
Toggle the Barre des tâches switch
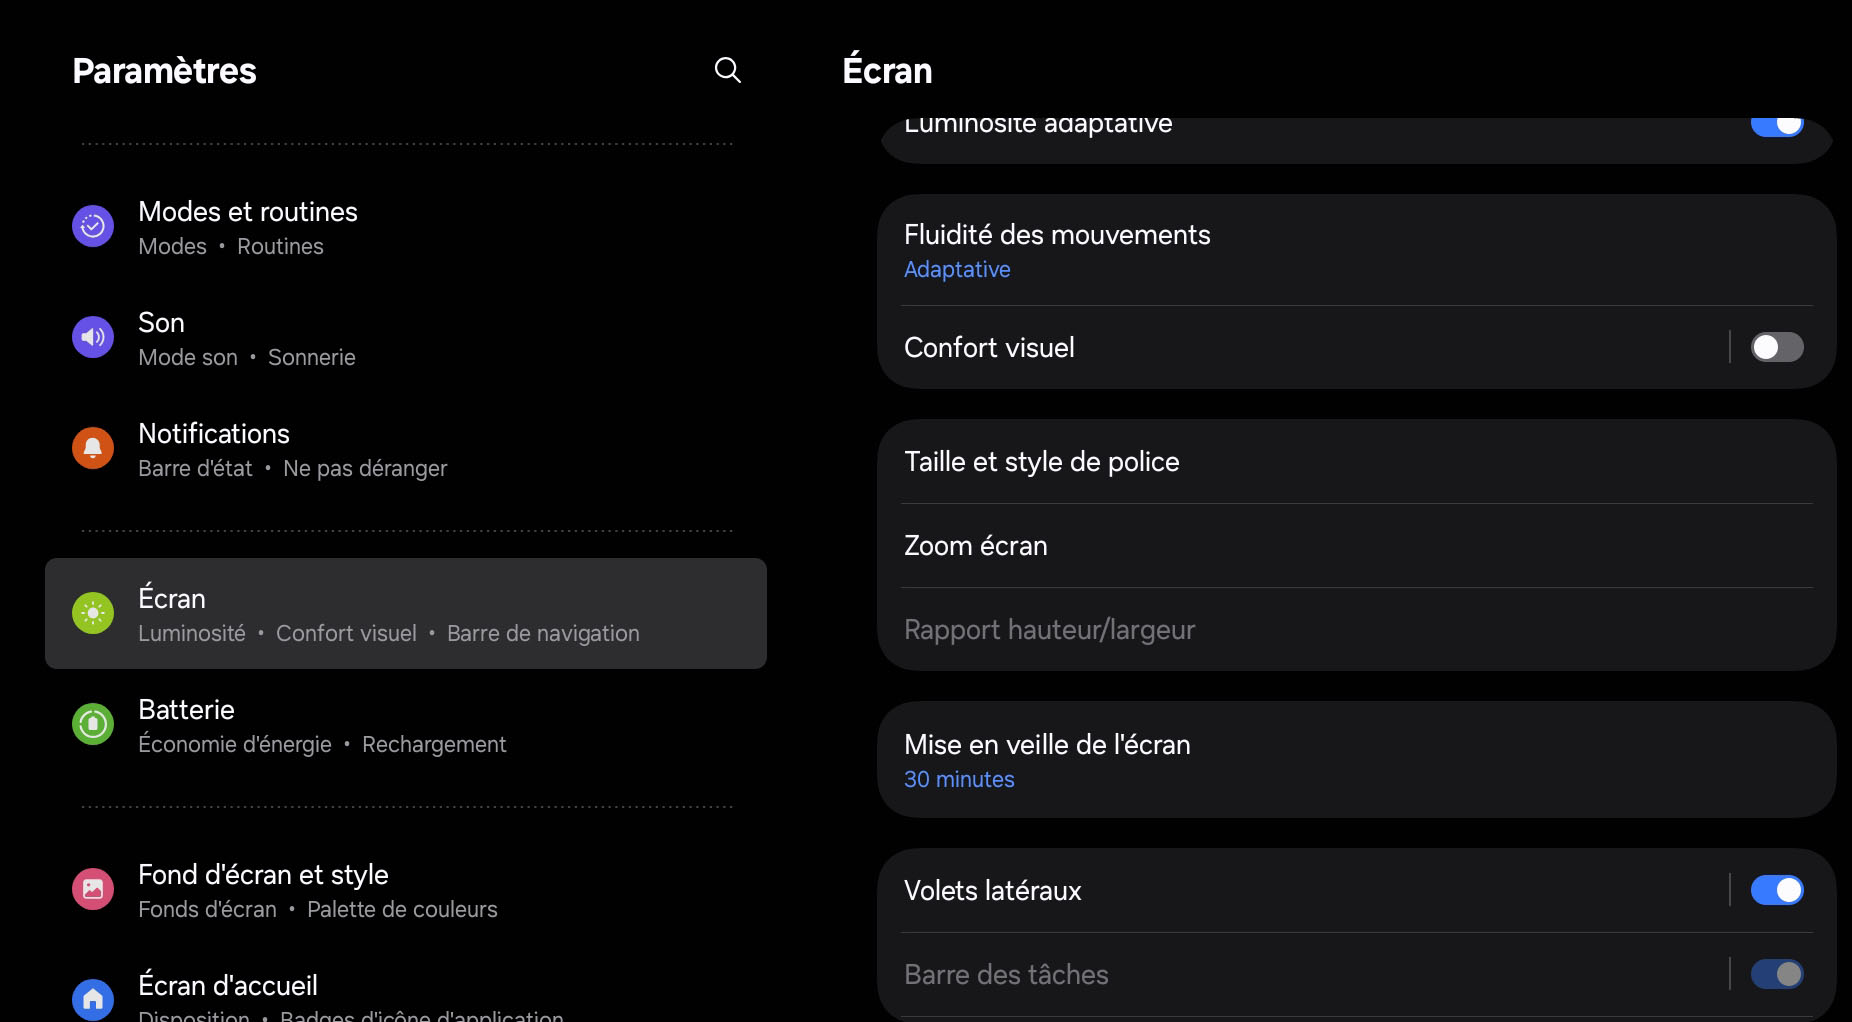click(x=1776, y=974)
